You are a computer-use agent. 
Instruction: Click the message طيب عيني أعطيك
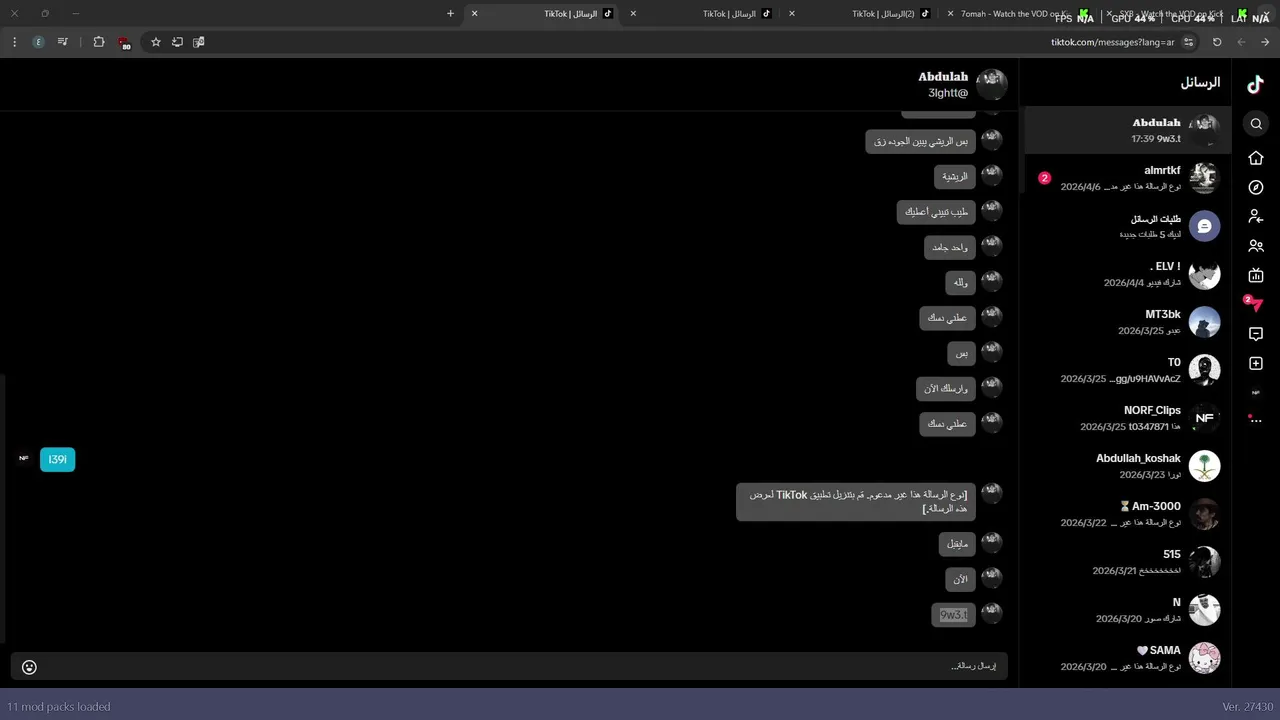[936, 212]
